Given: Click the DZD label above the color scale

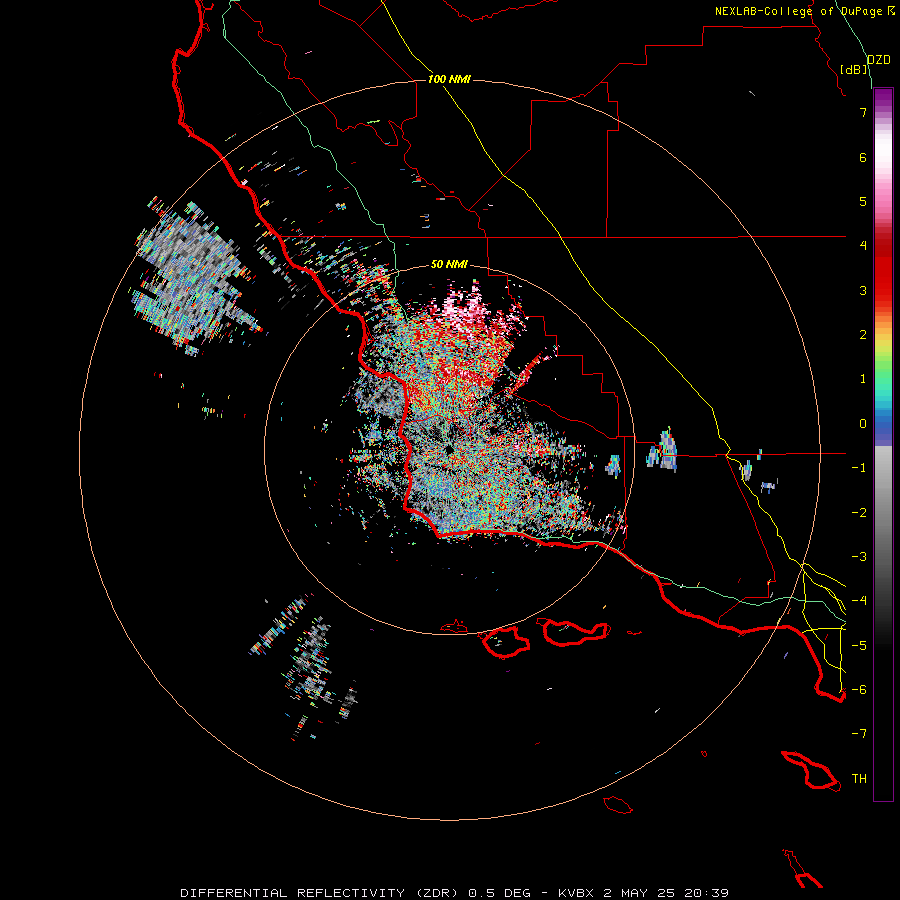Looking at the screenshot, I should [x=879, y=60].
